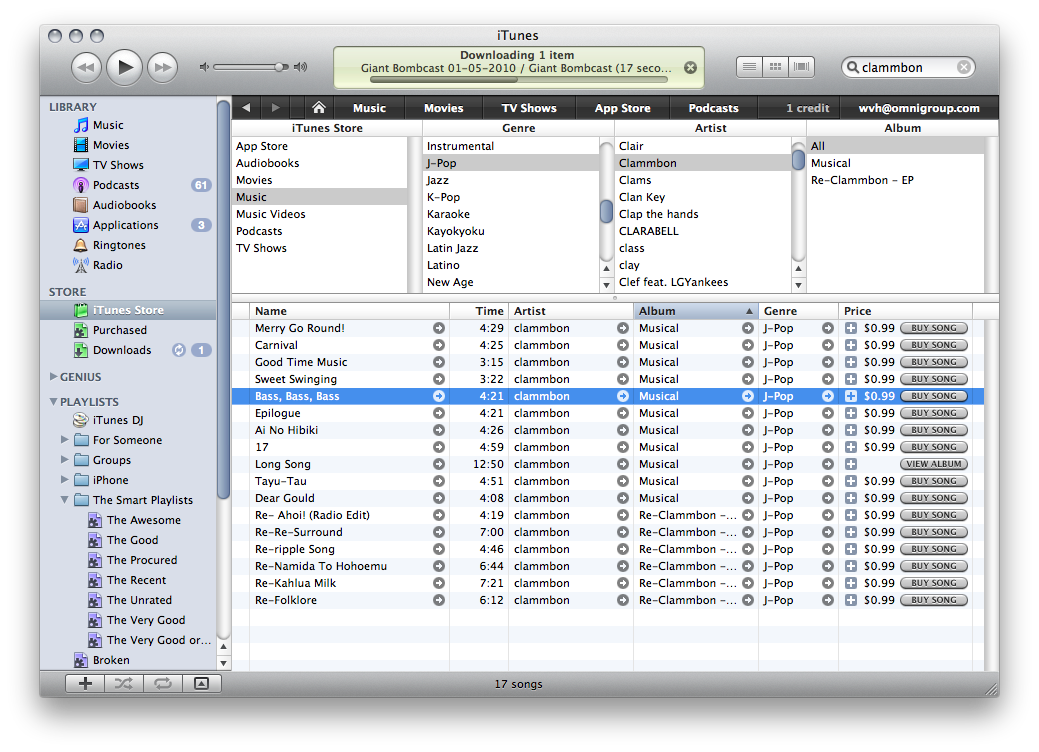Create a new playlist with plus button
The image size is (1039, 752).
click(x=85, y=684)
